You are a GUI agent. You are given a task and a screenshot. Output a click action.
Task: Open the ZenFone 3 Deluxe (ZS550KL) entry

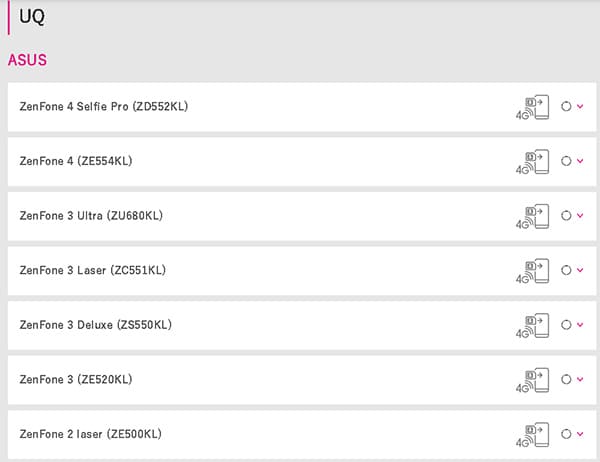[x=302, y=325]
